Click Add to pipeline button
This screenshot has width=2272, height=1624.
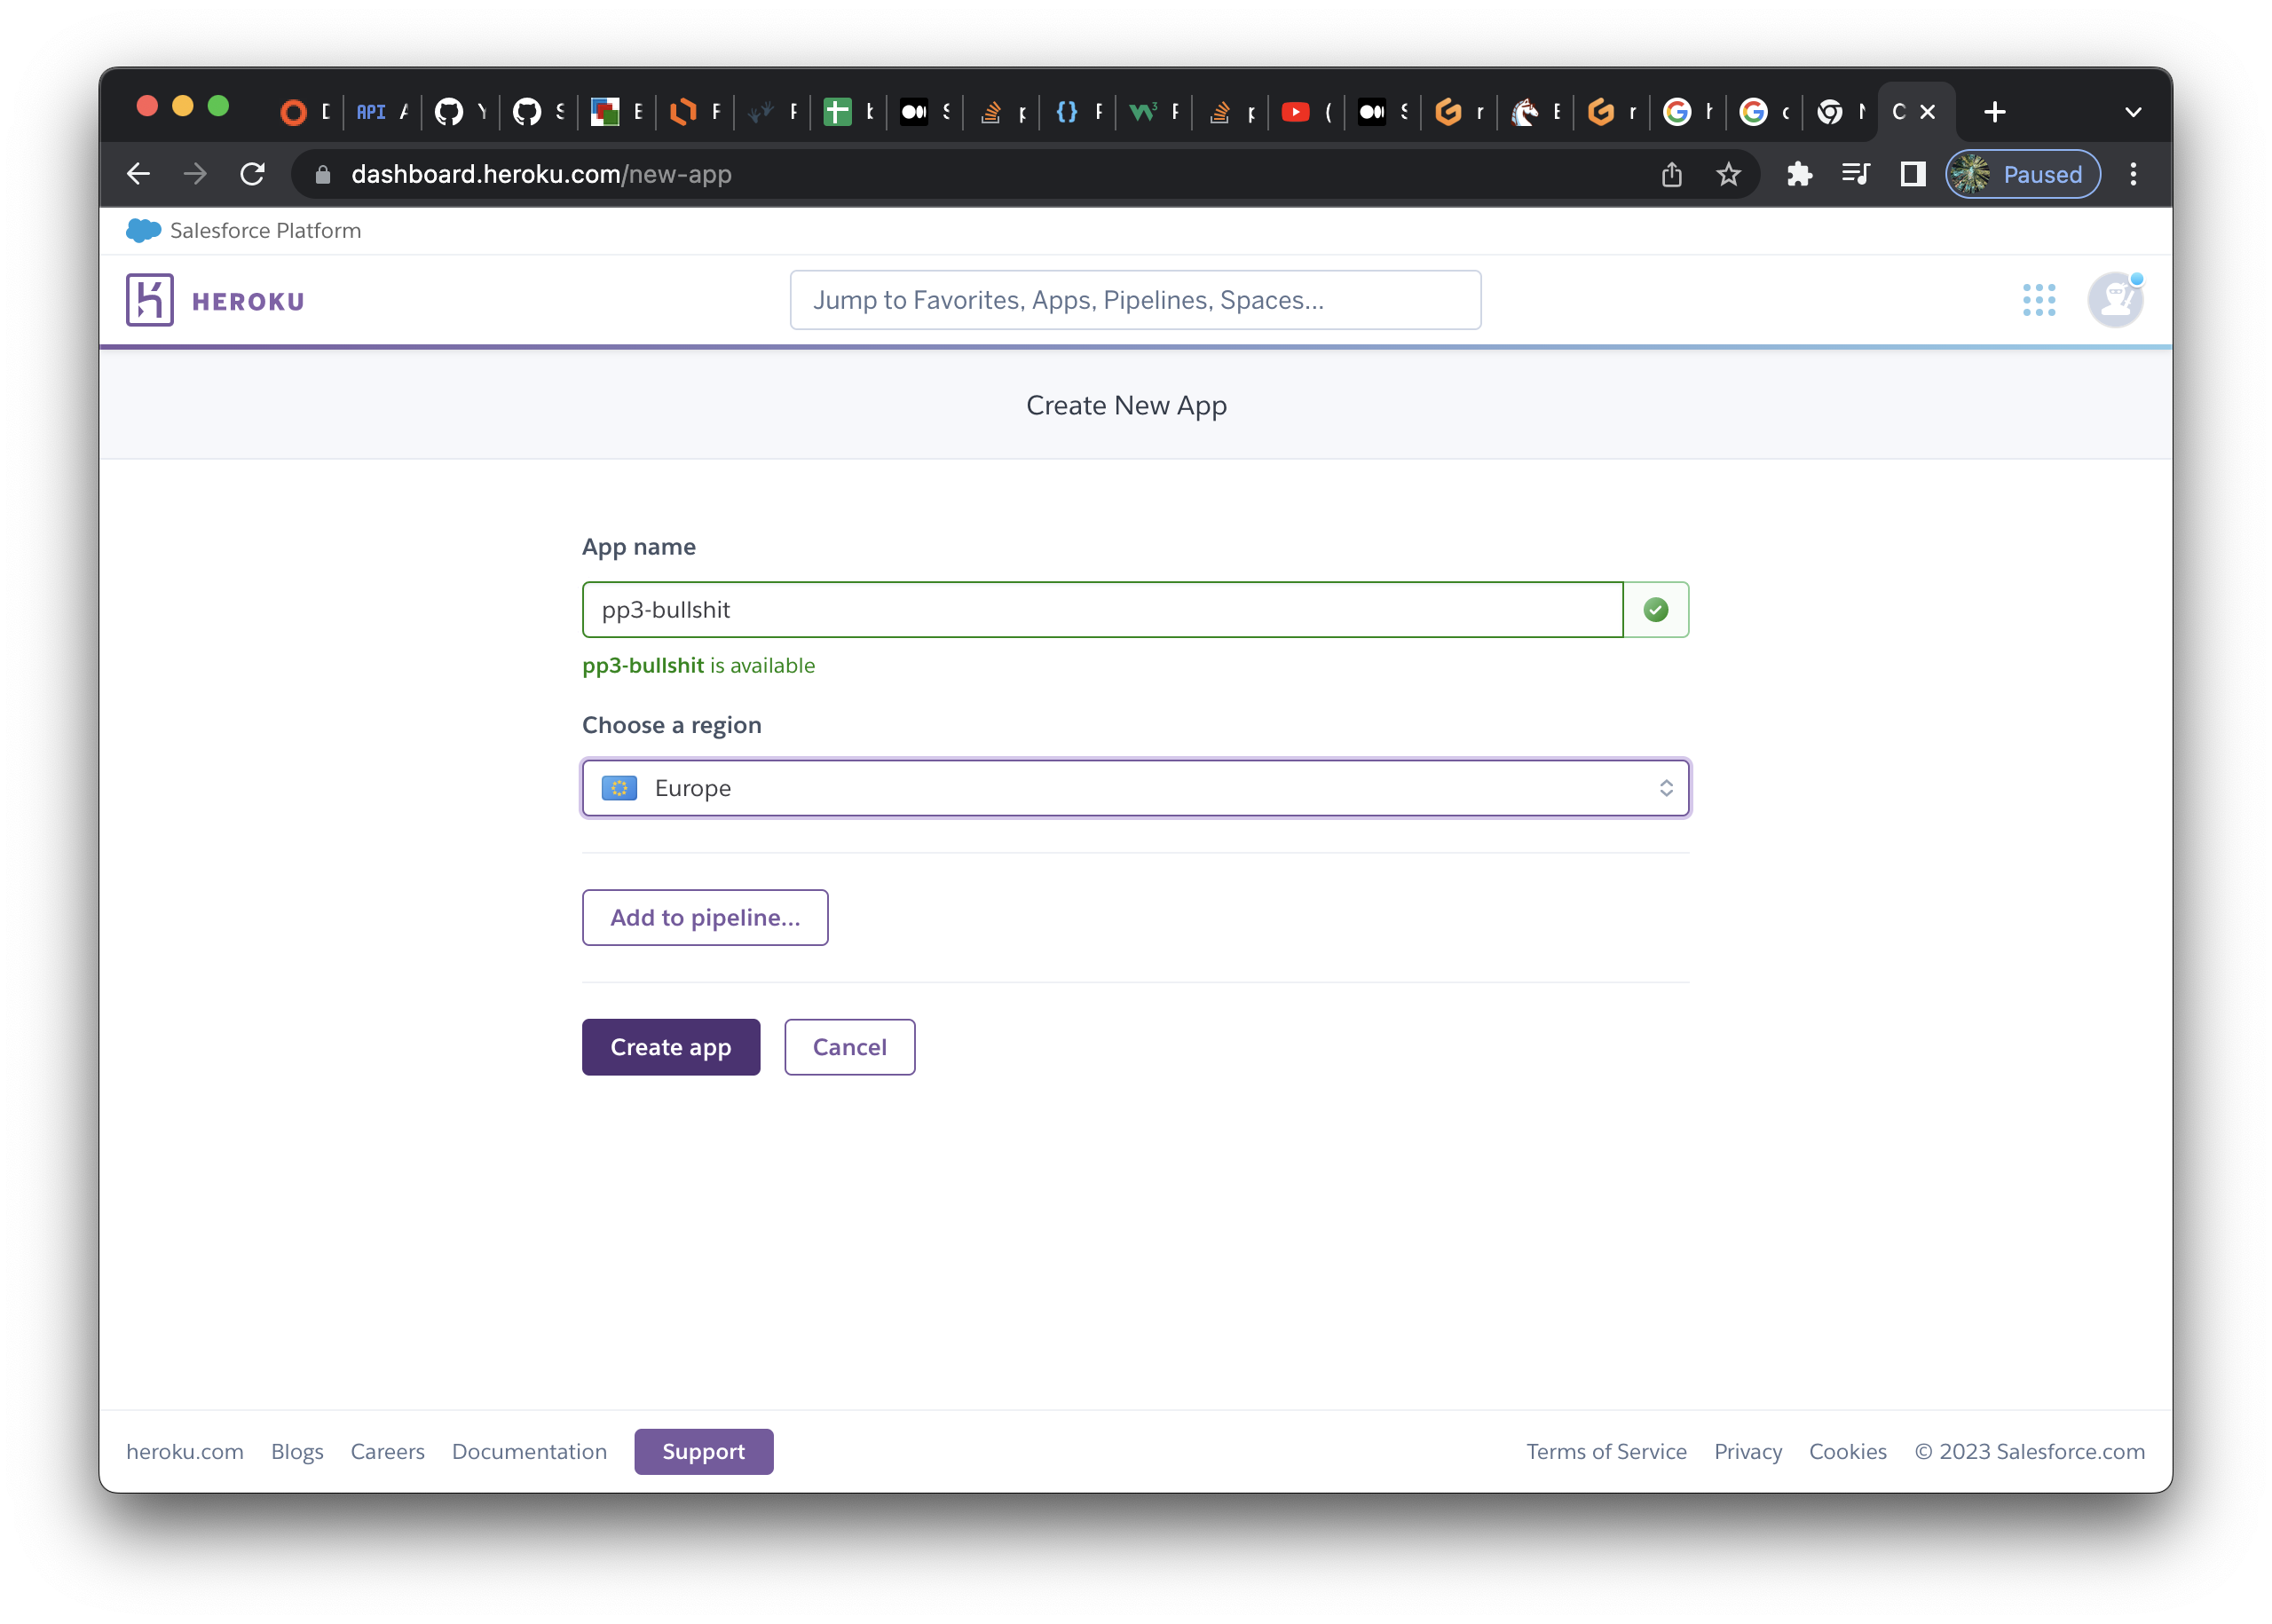point(704,917)
